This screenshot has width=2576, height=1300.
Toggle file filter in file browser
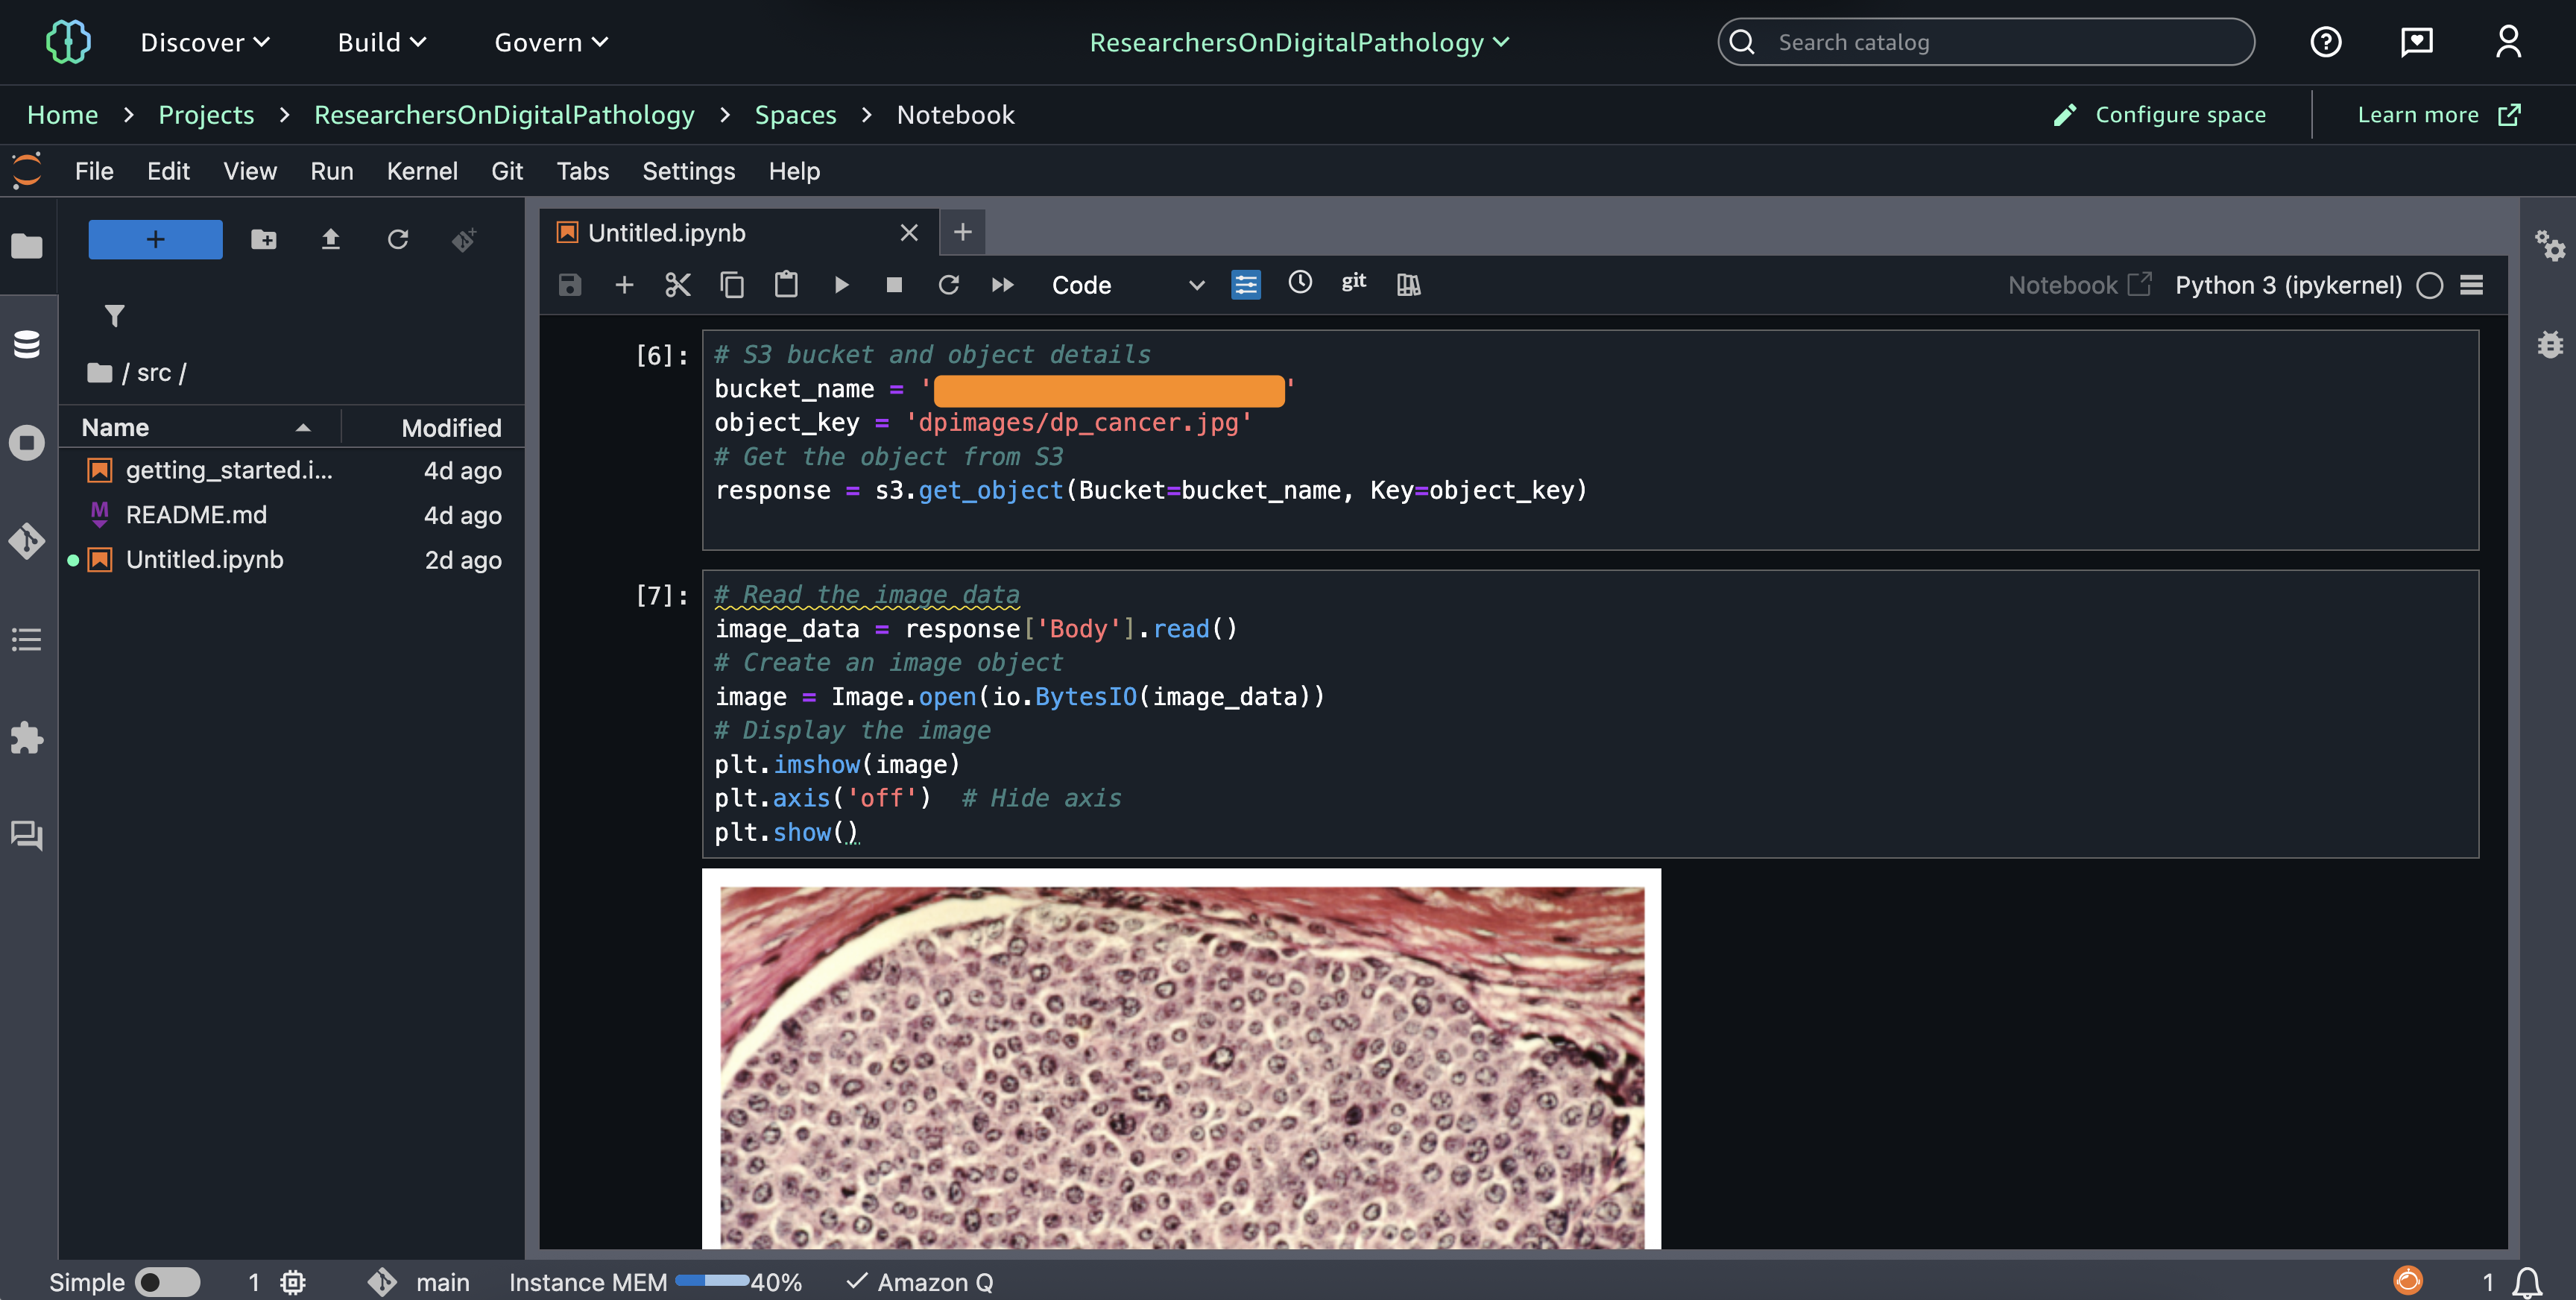[x=115, y=316]
